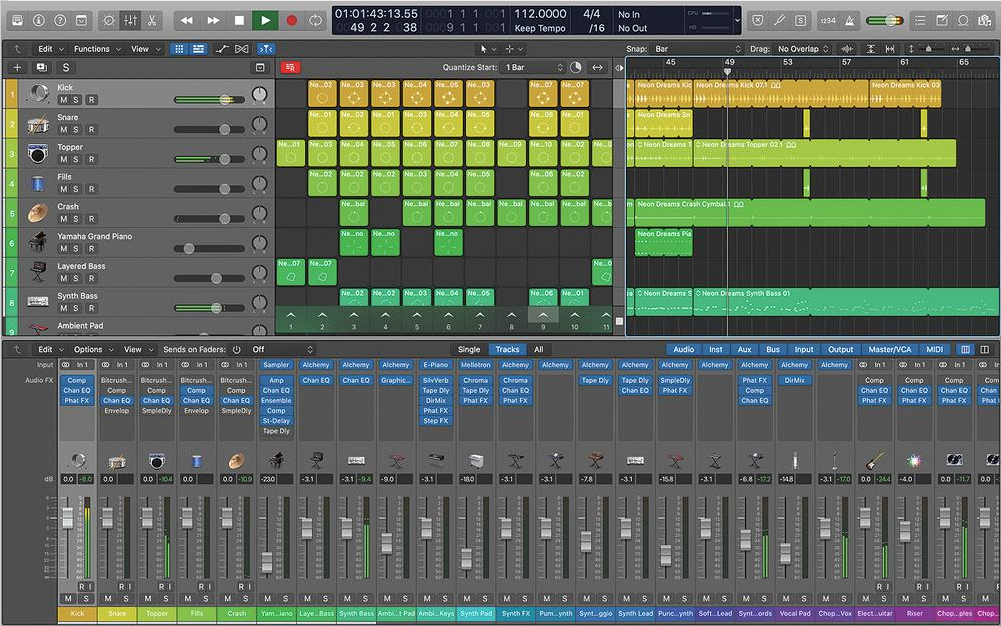The width and height of the screenshot is (1001, 626).
Task: Click the Duplicate Track icon
Action: point(41,67)
